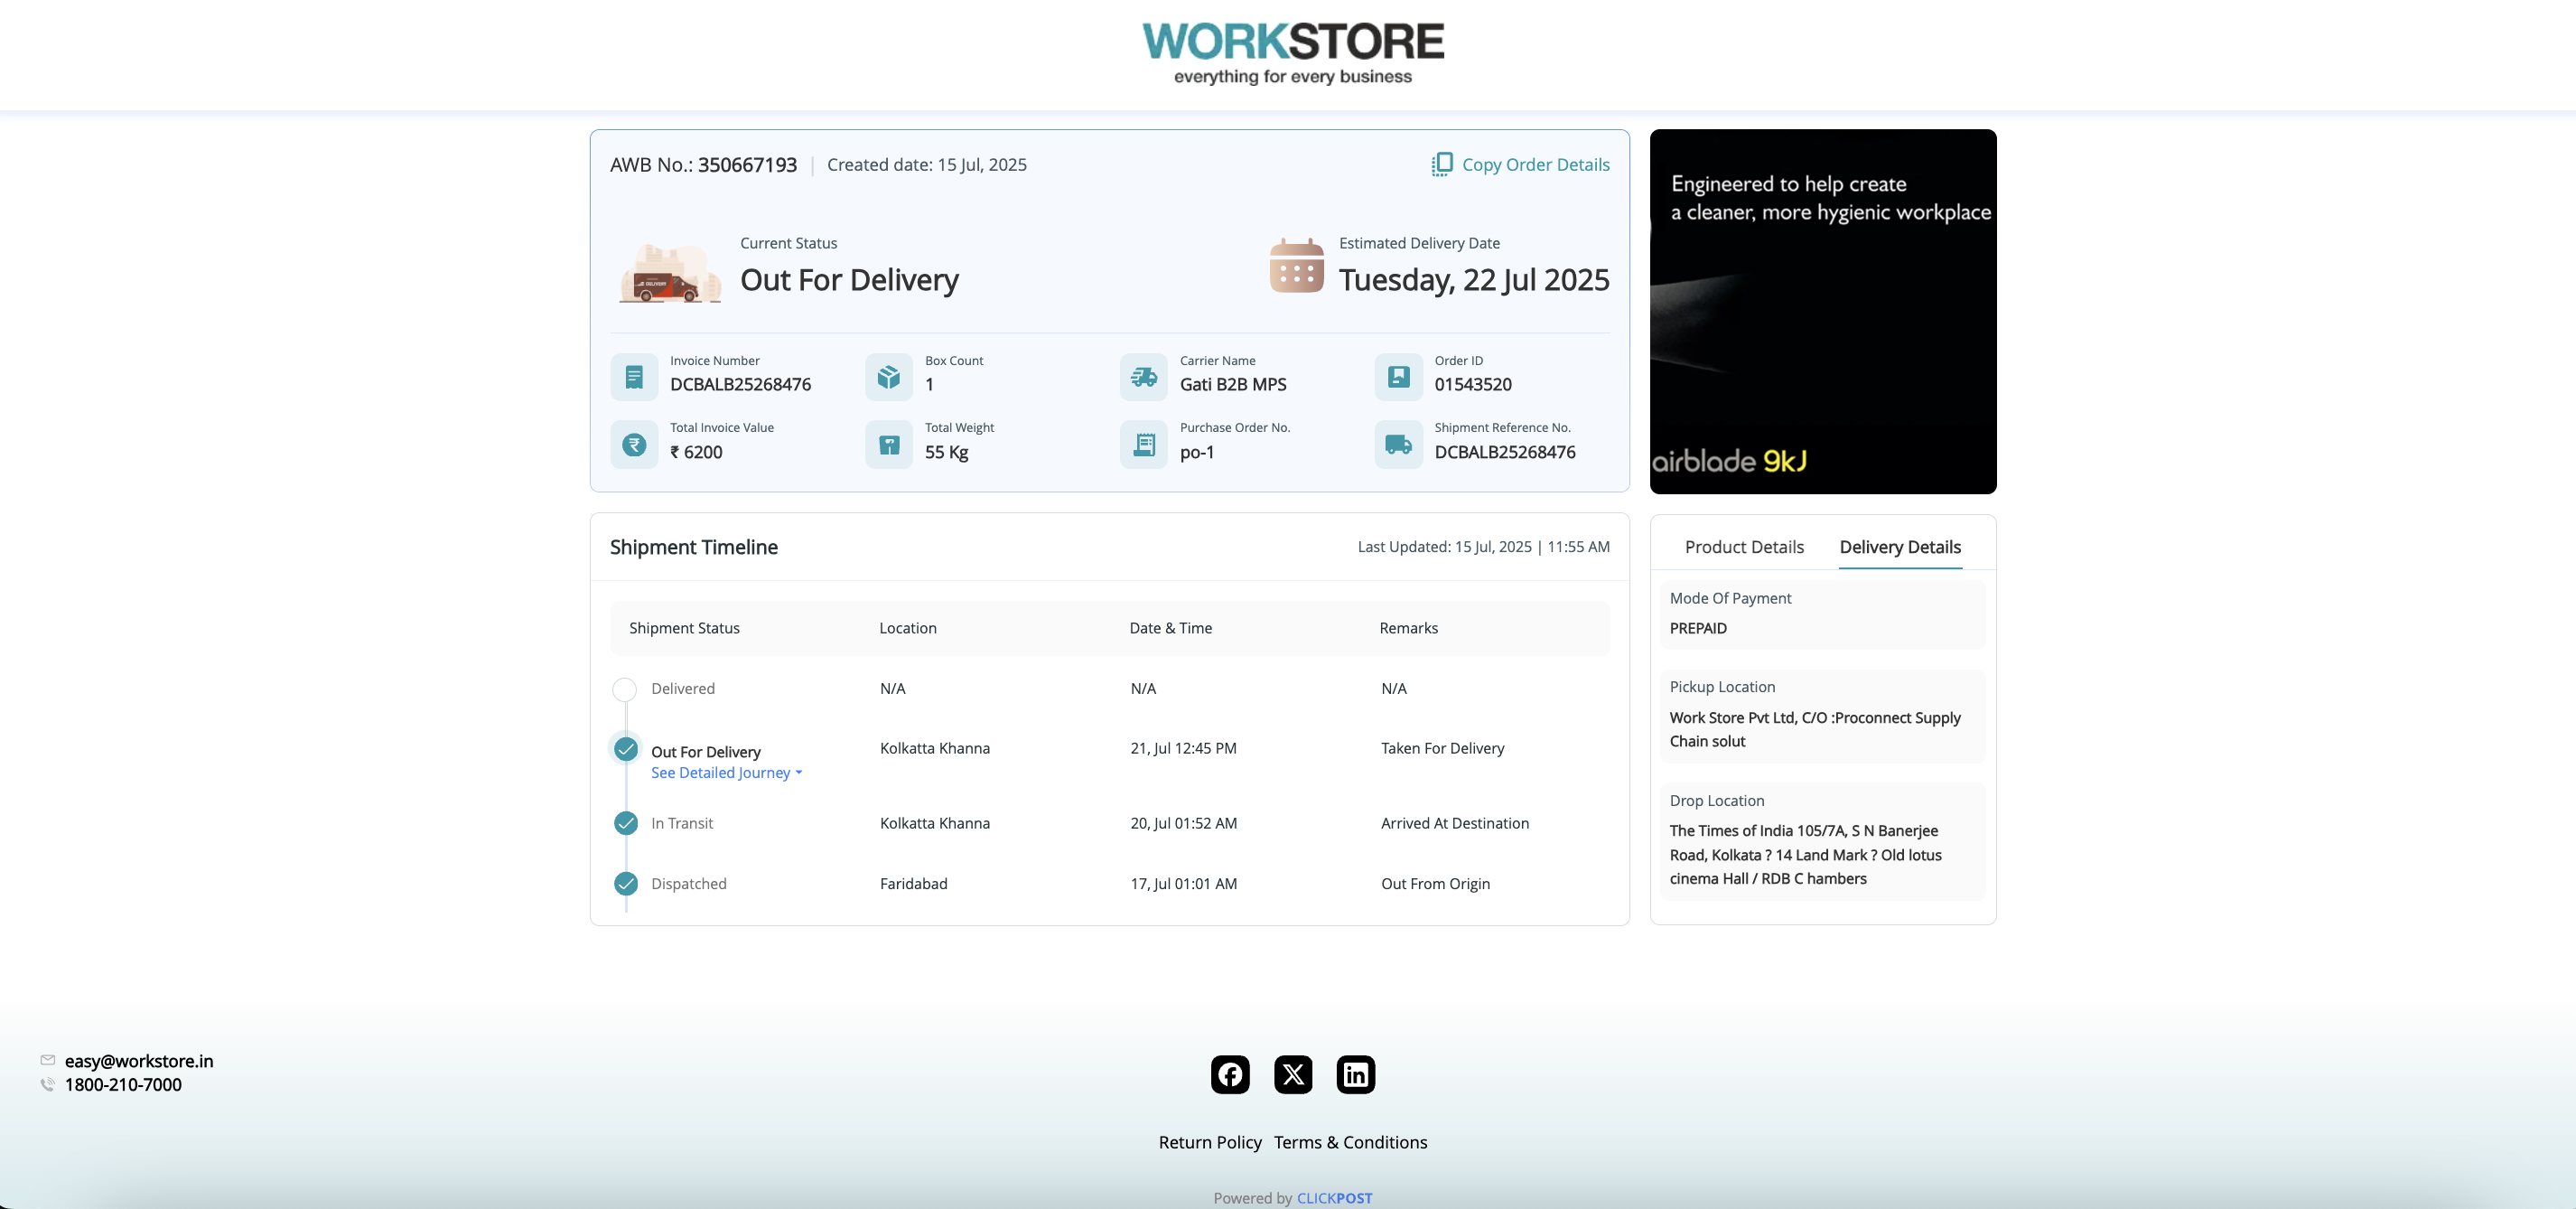Click the copy clipboard icon

pyautogui.click(x=1441, y=165)
